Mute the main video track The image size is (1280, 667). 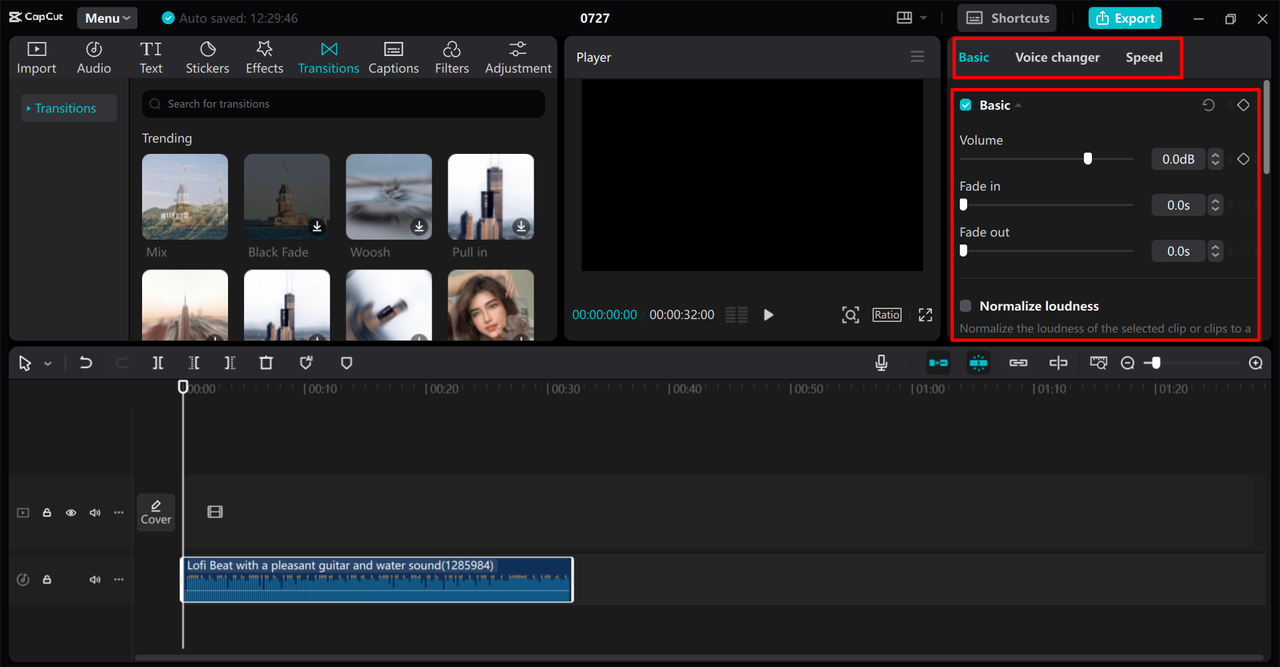tap(95, 513)
